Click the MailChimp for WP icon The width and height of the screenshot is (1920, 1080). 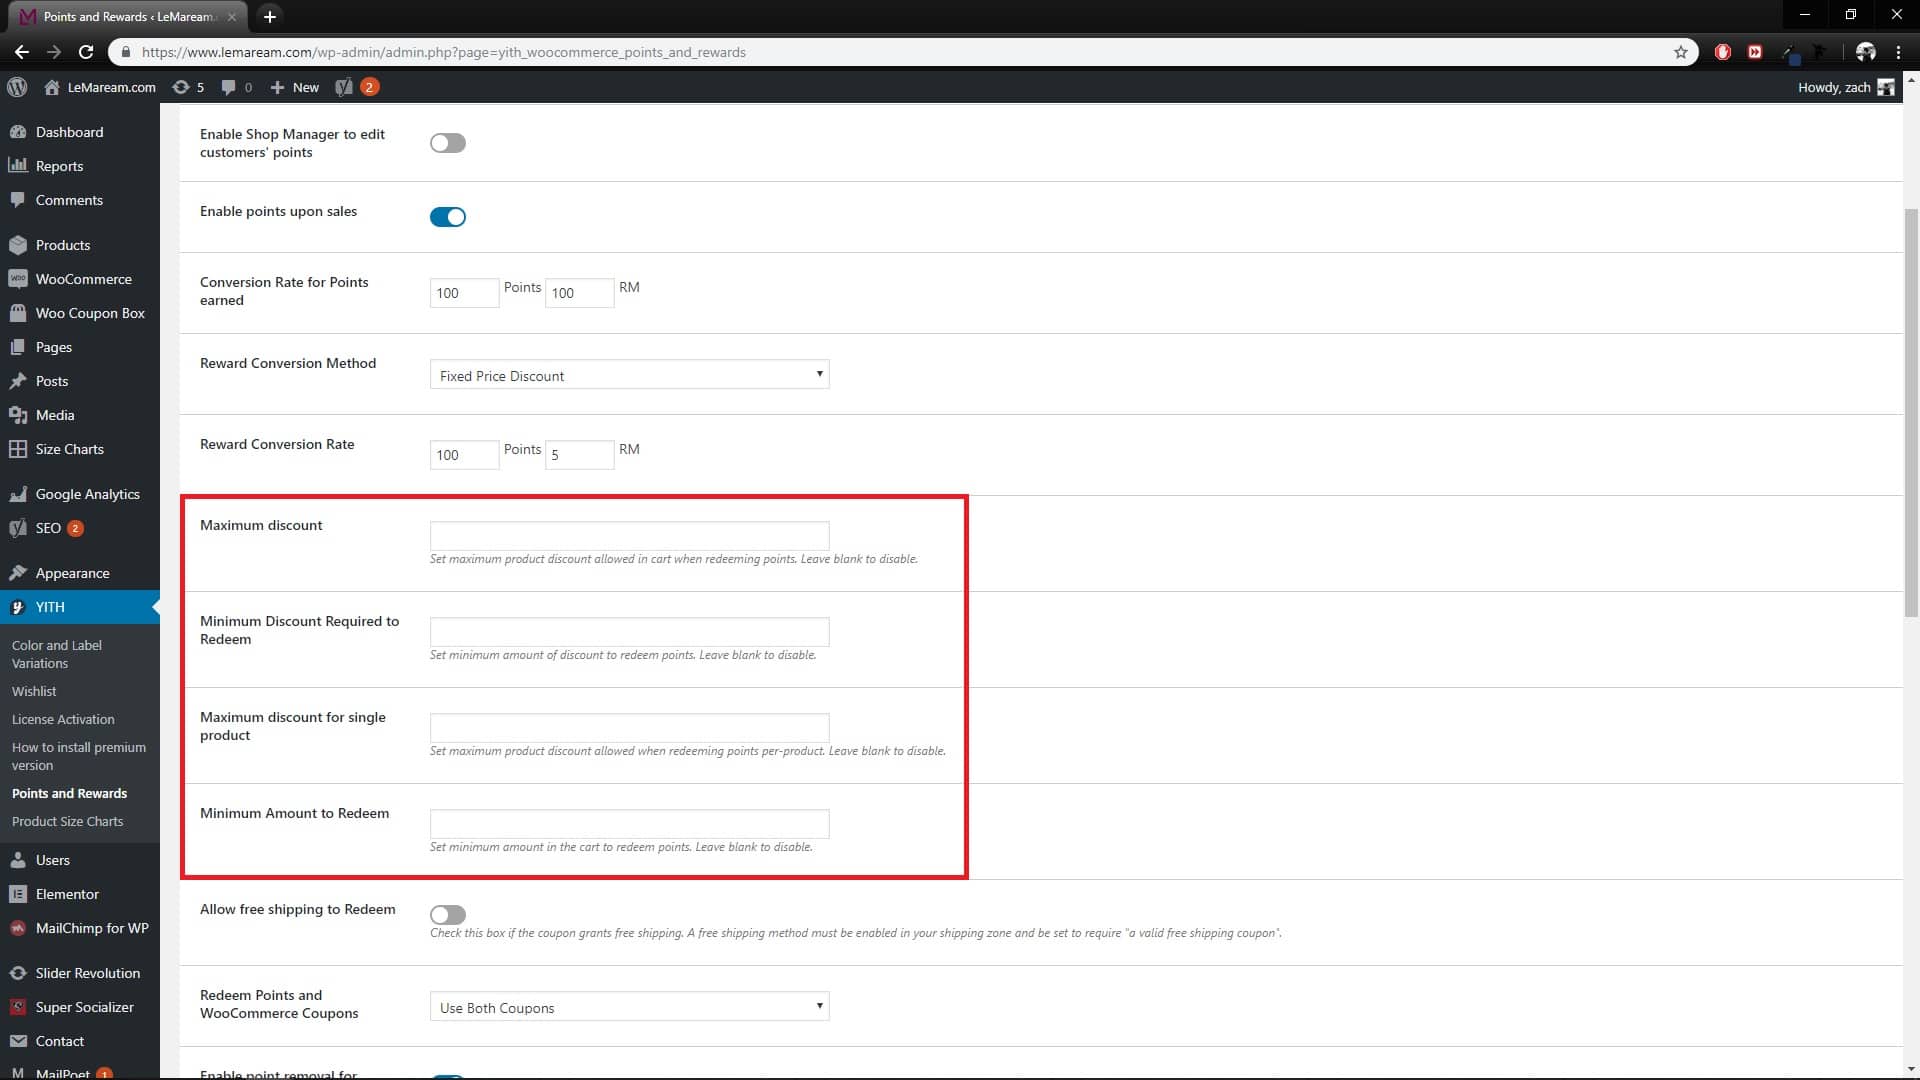[18, 928]
